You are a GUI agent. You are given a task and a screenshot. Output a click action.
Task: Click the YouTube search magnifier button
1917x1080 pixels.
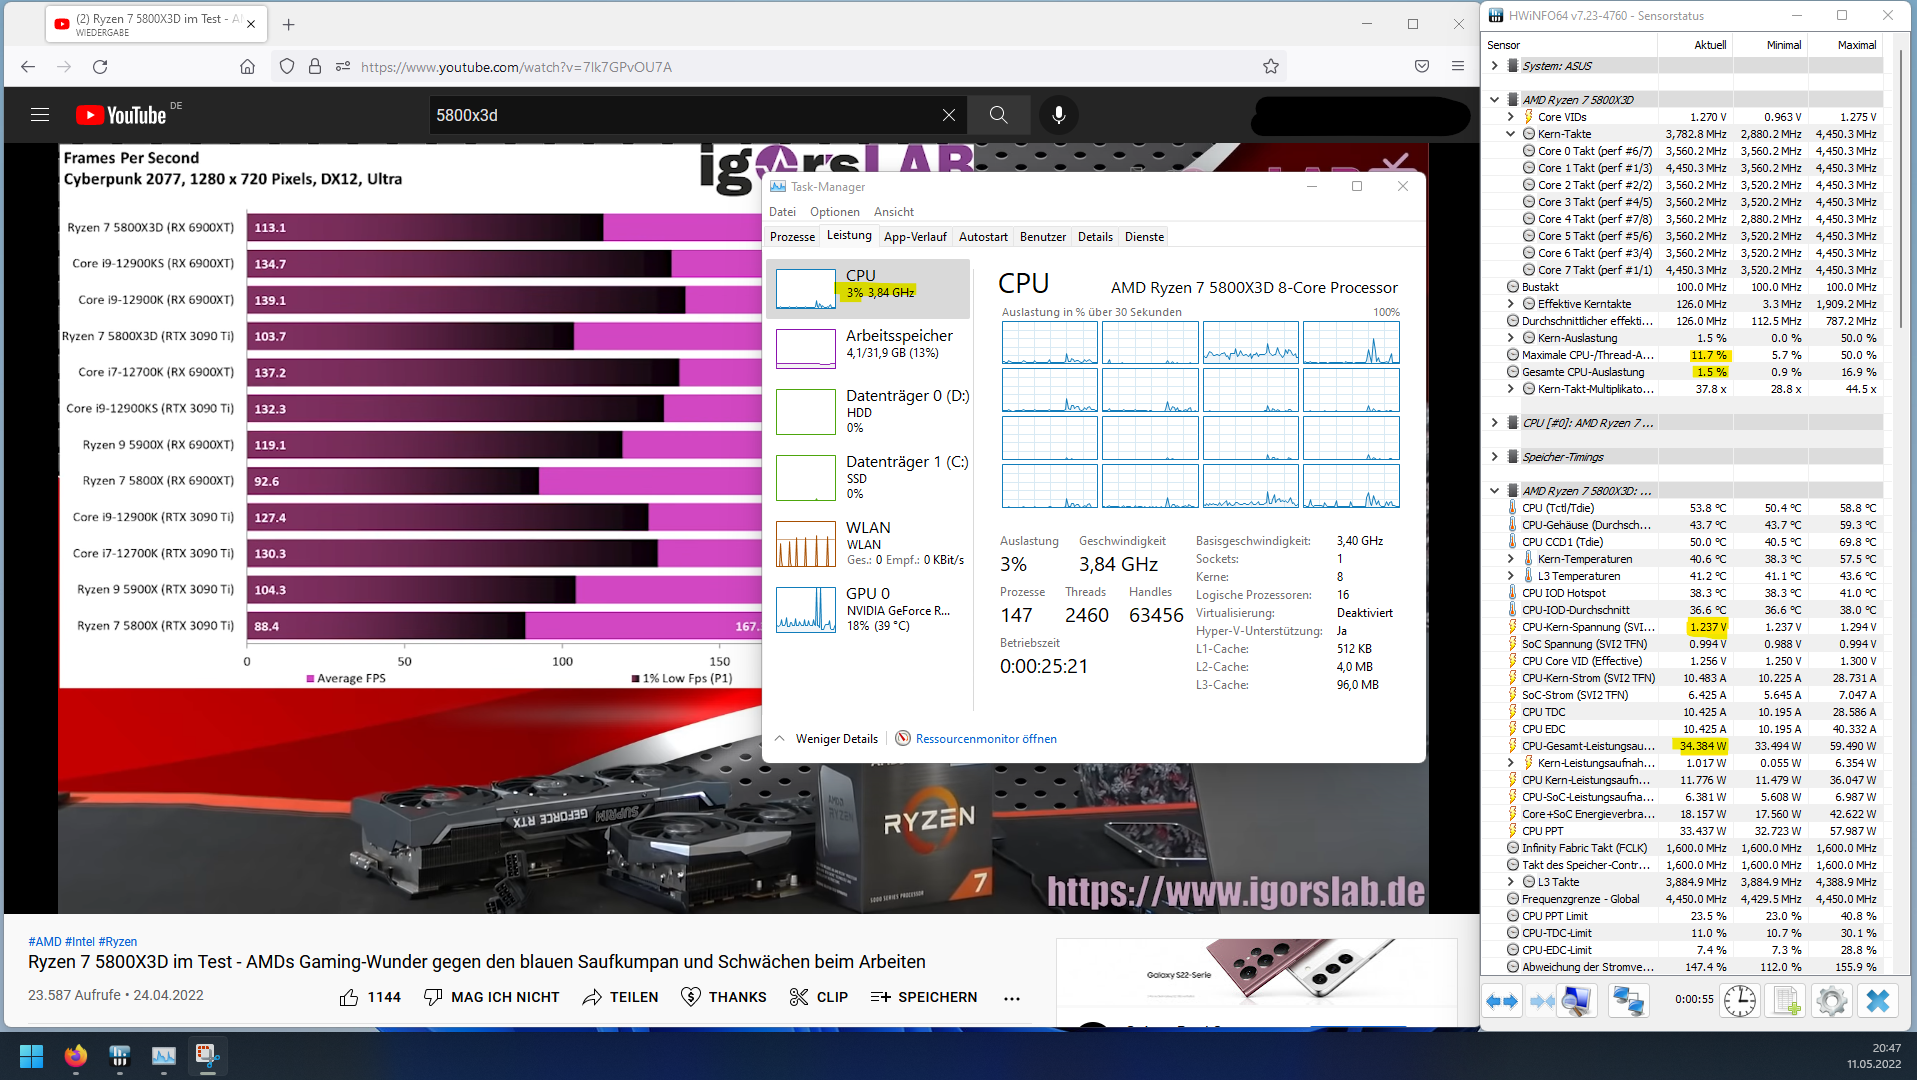coord(998,115)
